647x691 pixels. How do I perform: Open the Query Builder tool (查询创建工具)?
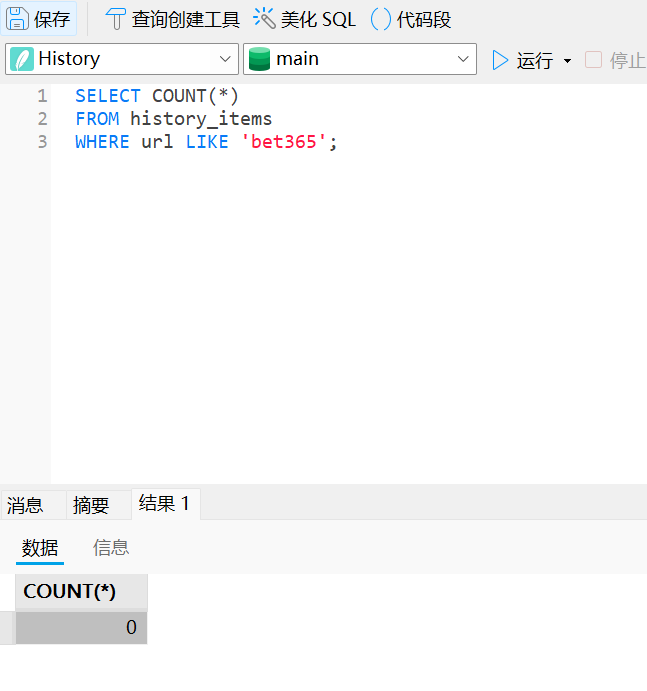pos(173,19)
